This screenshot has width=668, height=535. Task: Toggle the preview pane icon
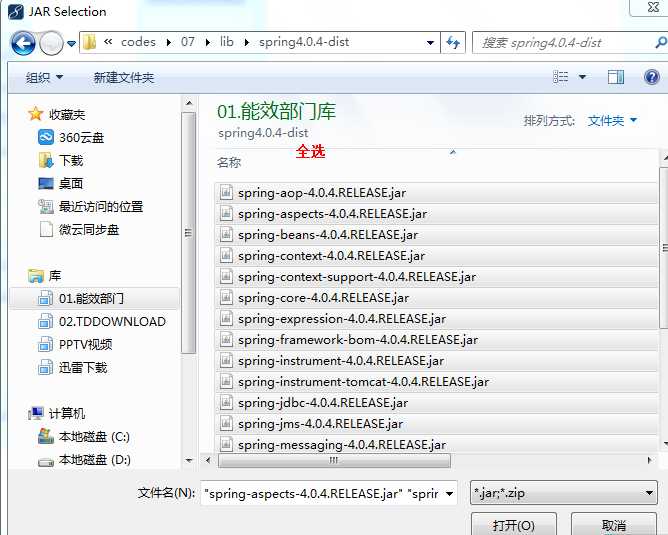point(616,77)
